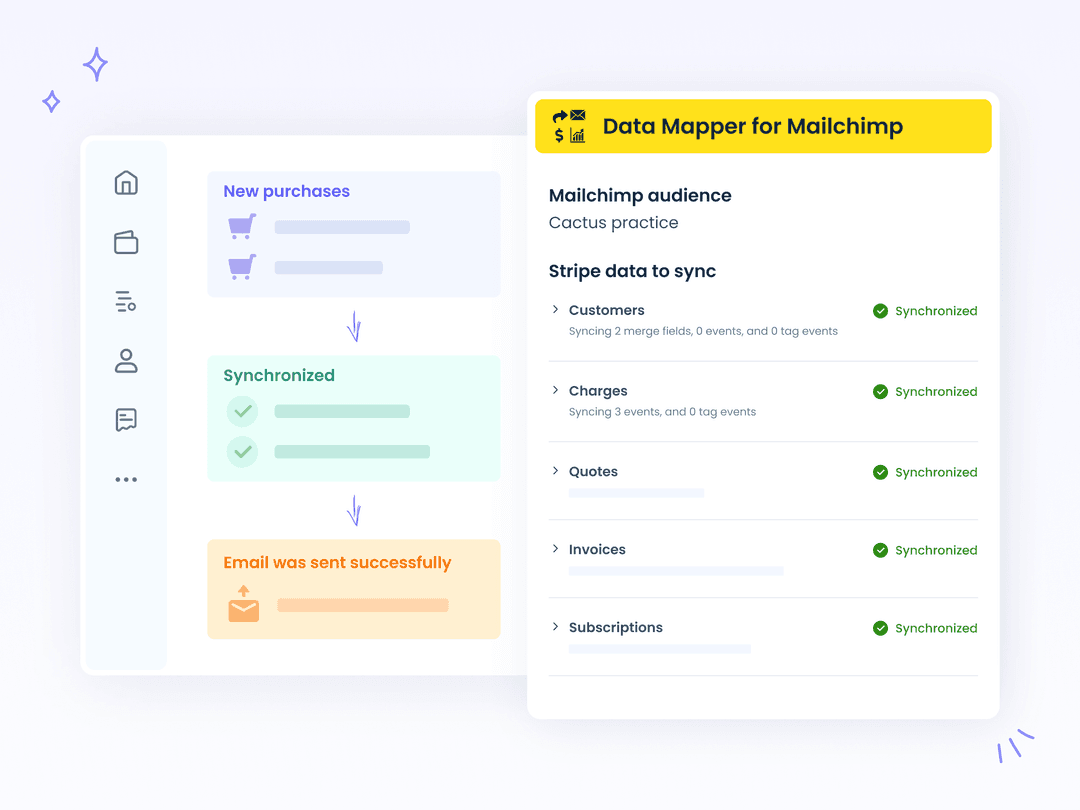Screen dimensions: 1080x810
Task: Click 'Syncing 2 merge fields' description text
Action: pos(703,331)
